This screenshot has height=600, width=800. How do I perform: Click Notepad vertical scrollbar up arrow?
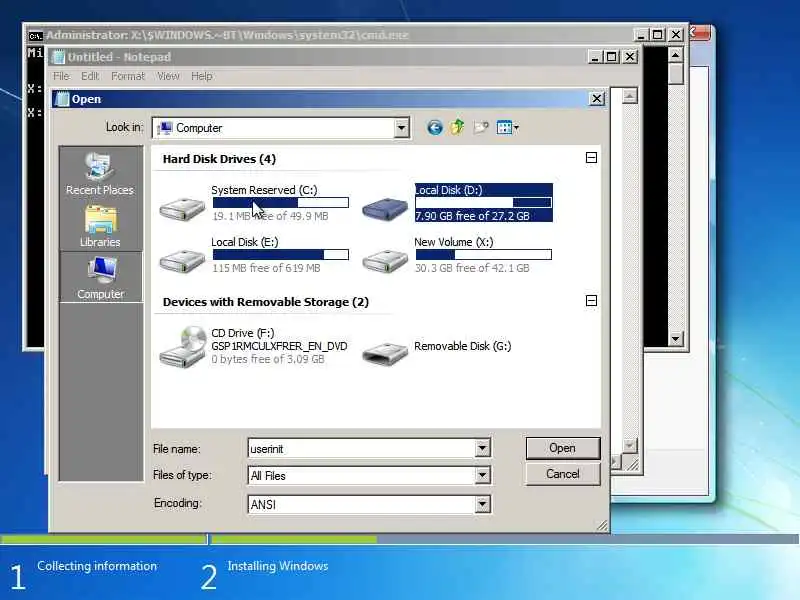pos(630,96)
